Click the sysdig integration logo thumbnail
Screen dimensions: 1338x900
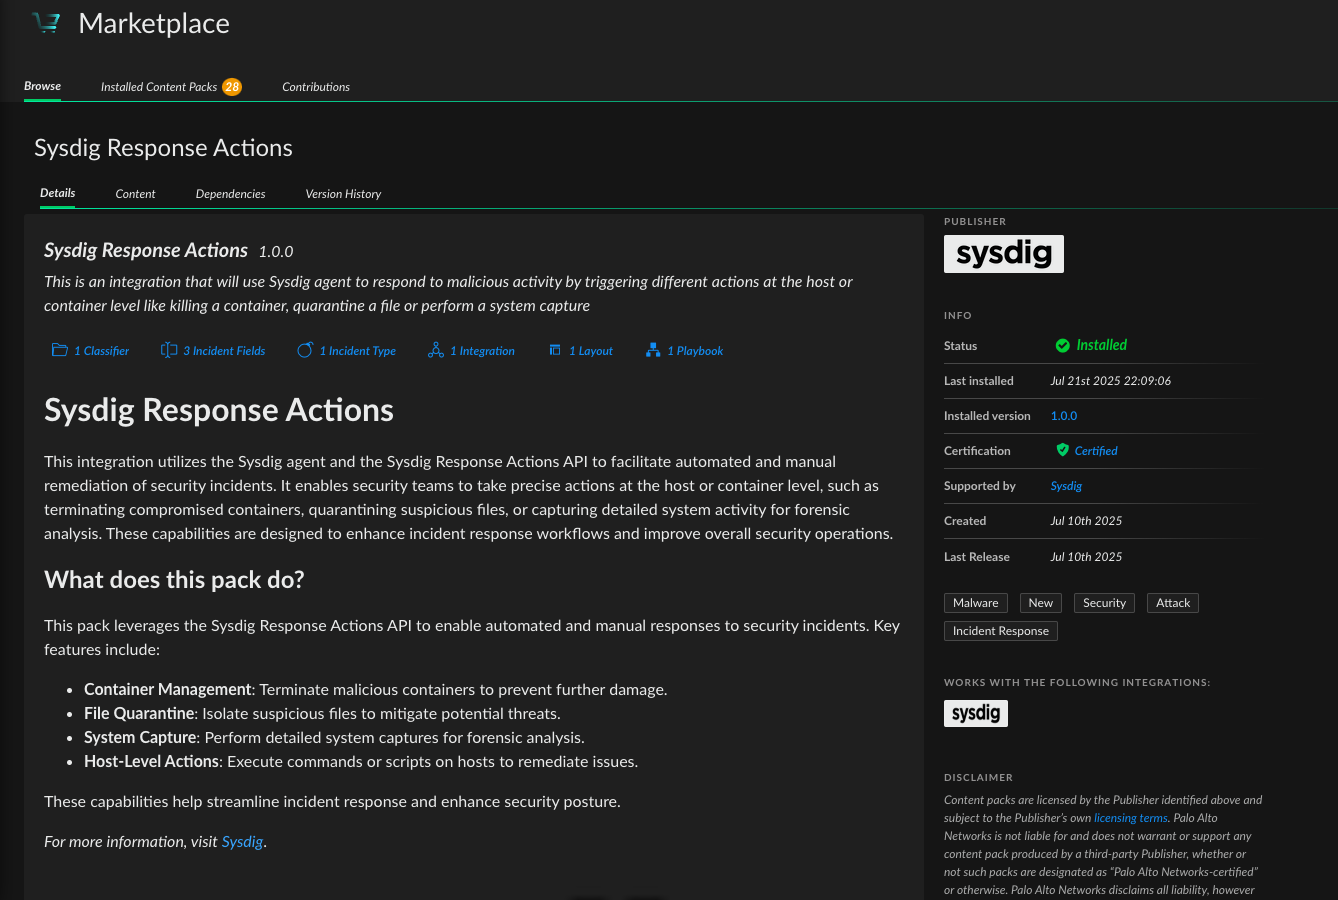point(976,713)
